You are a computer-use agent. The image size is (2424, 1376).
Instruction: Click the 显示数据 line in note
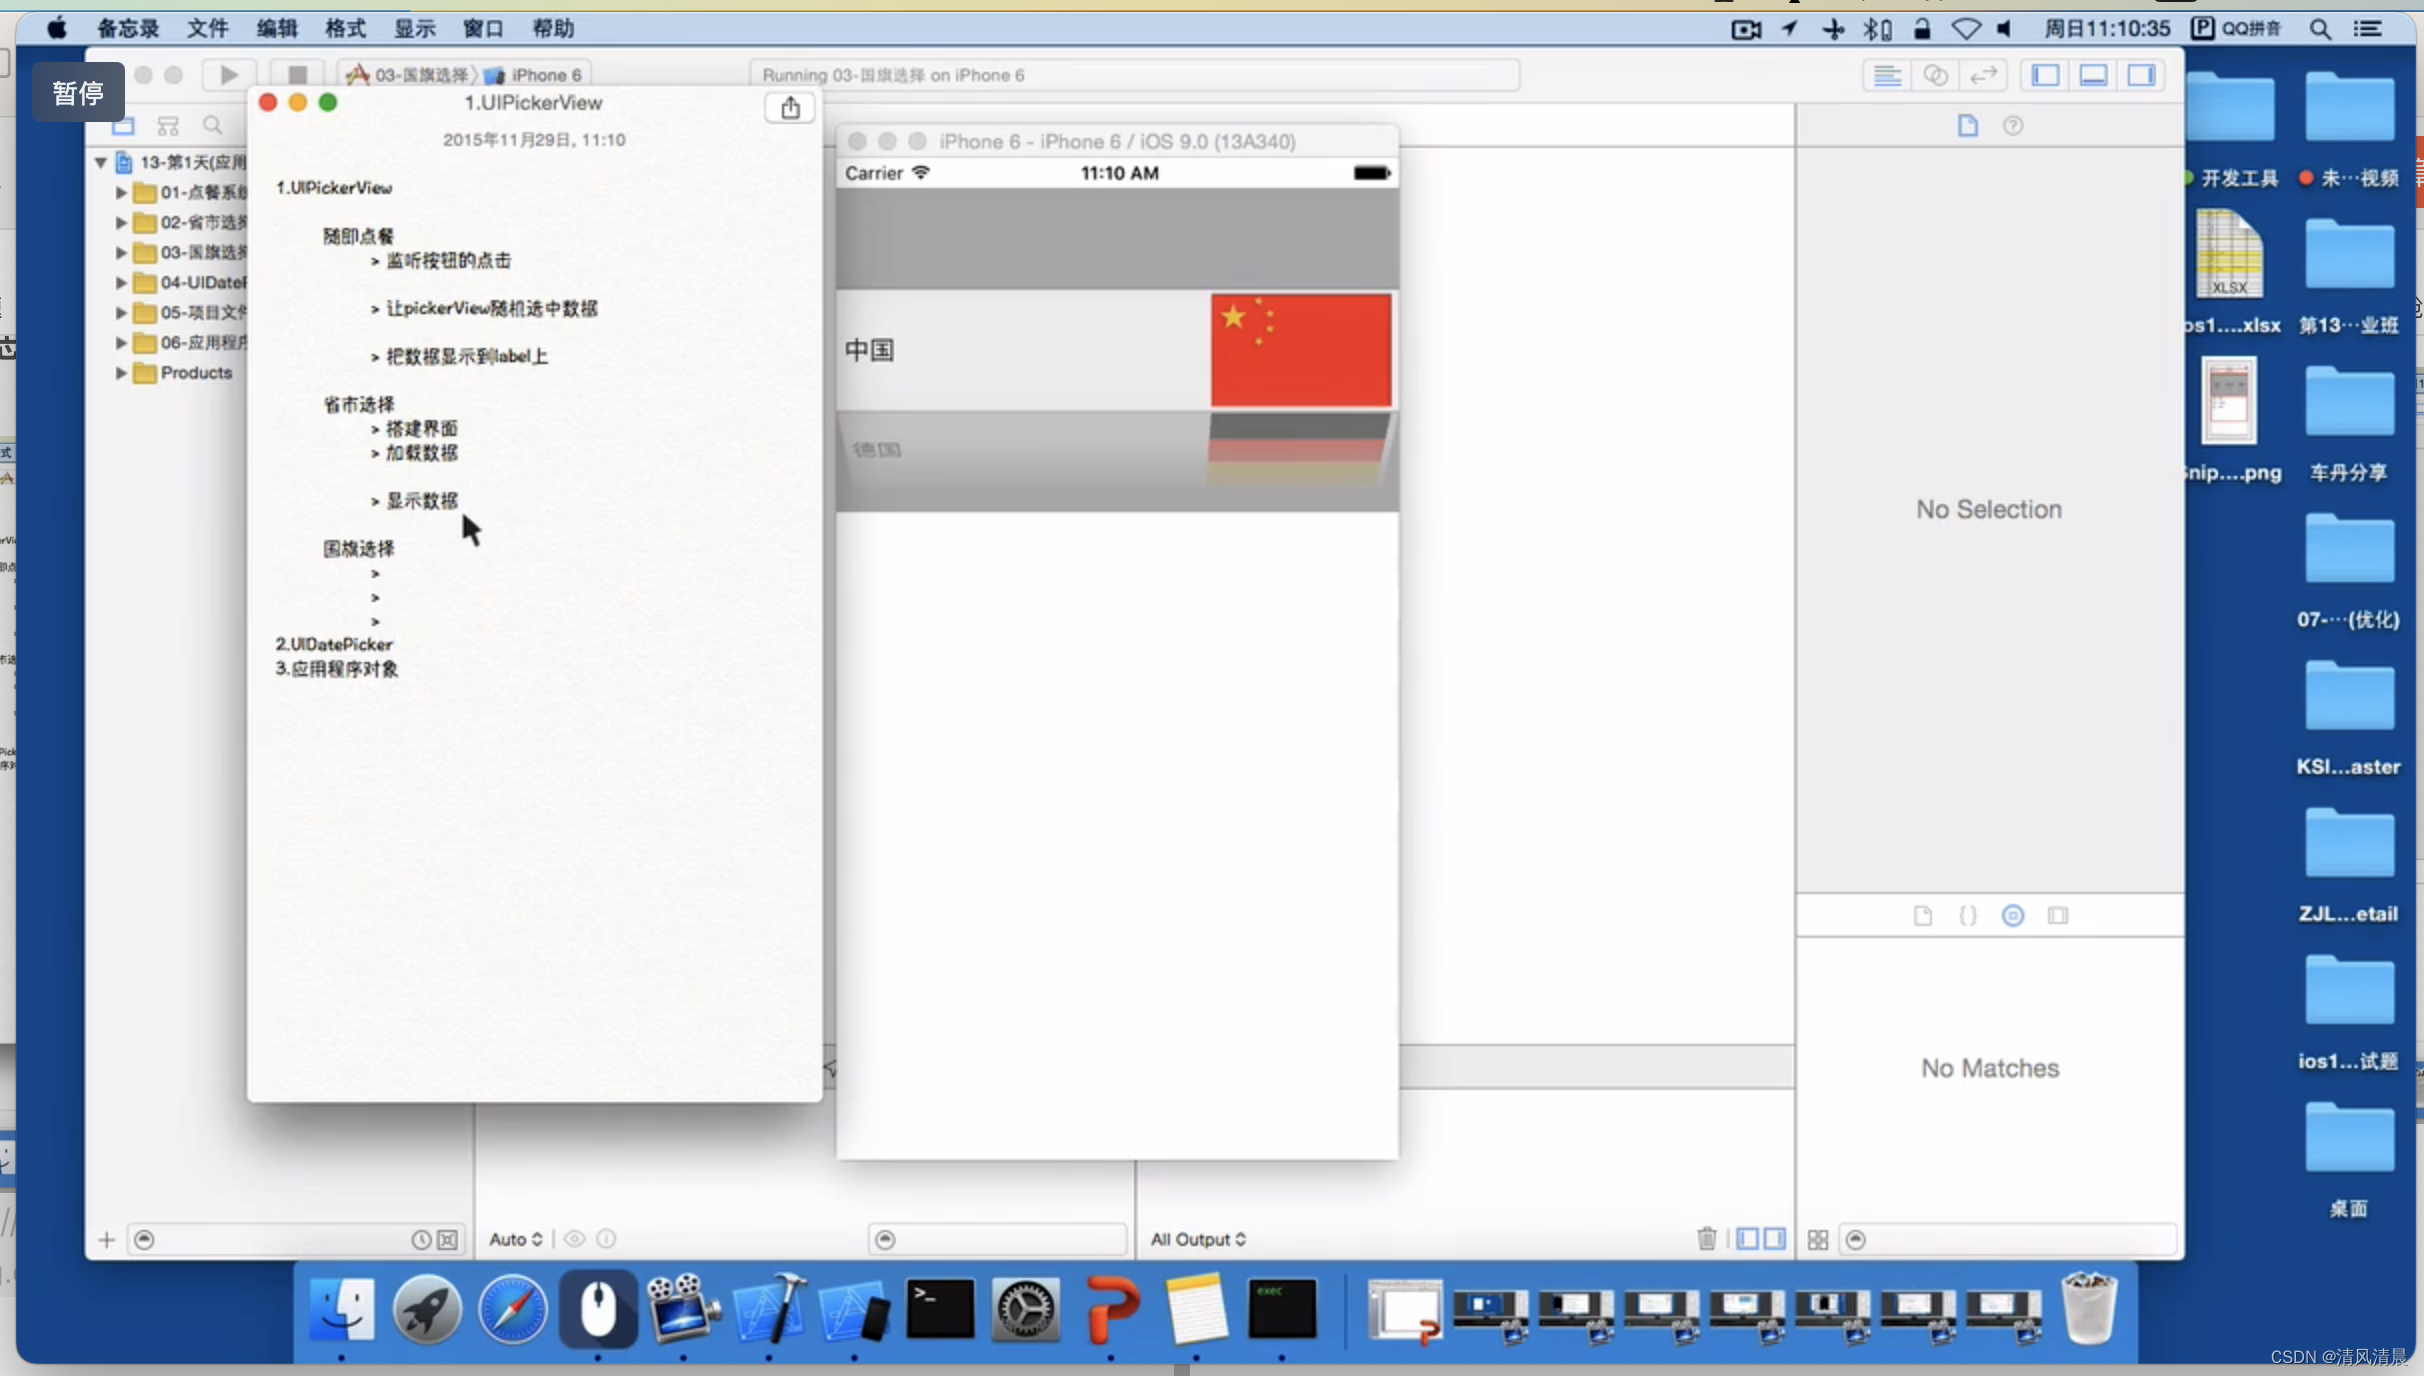[422, 500]
